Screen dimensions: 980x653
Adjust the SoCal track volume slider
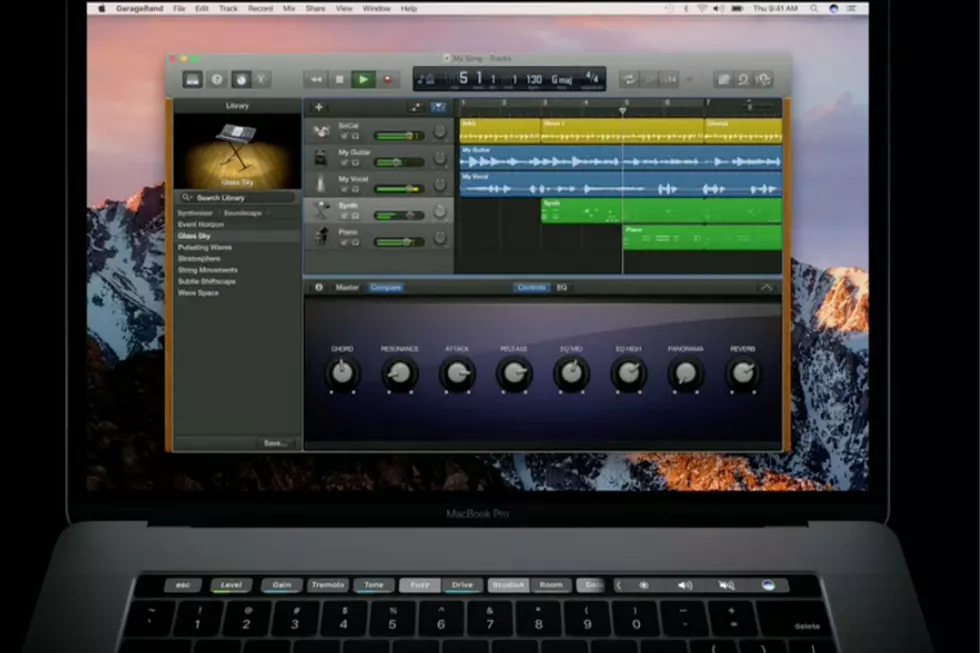tap(399, 136)
